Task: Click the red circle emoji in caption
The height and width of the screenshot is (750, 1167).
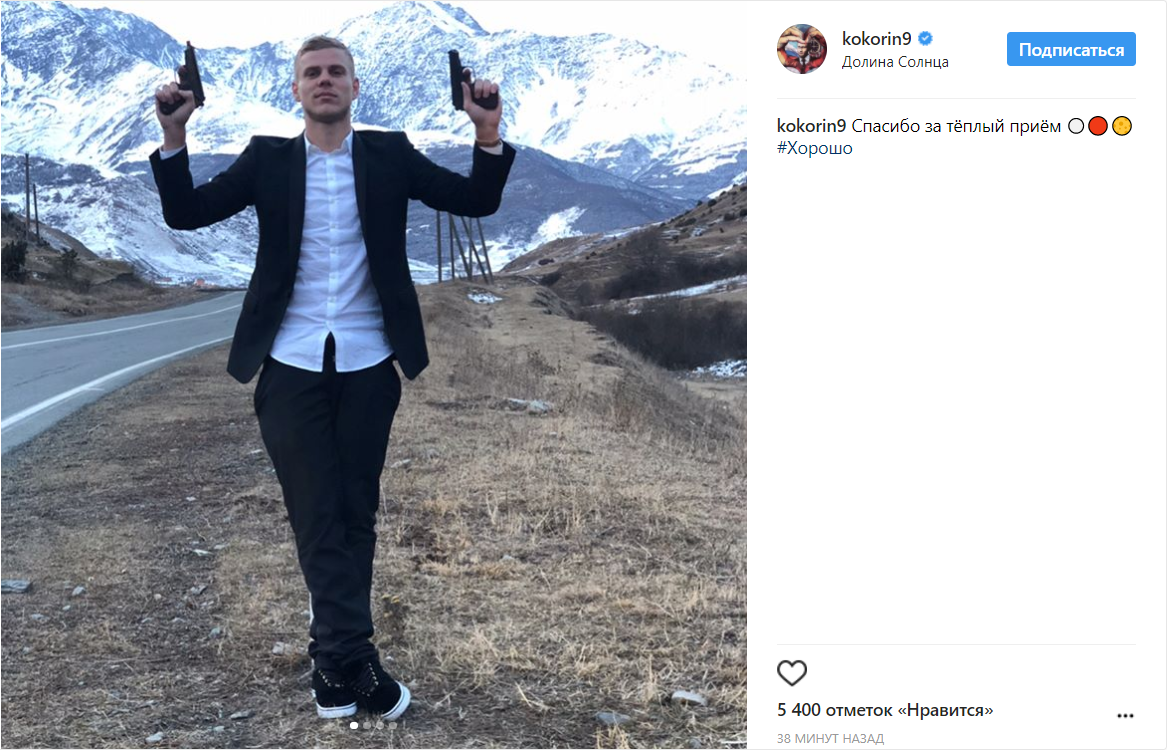Action: 1098,126
